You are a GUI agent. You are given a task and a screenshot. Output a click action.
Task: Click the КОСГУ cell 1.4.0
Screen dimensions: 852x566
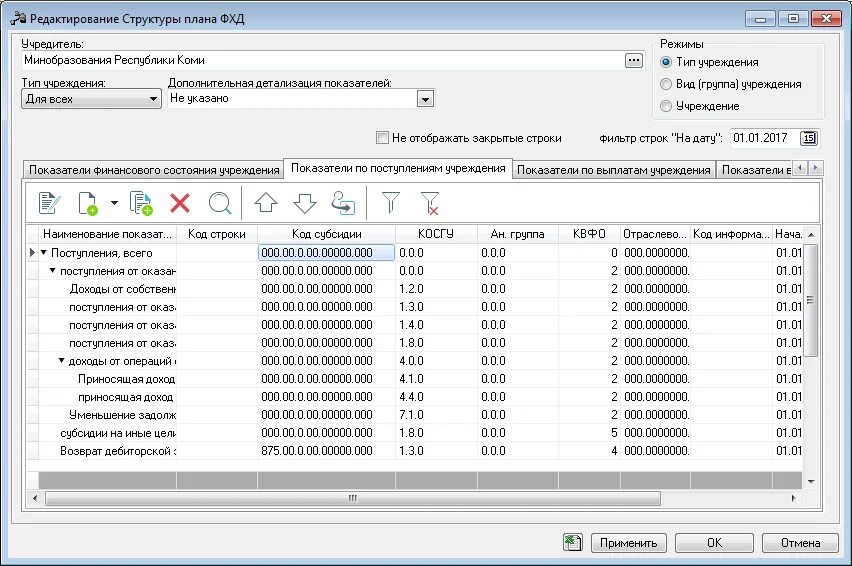(x=436, y=324)
